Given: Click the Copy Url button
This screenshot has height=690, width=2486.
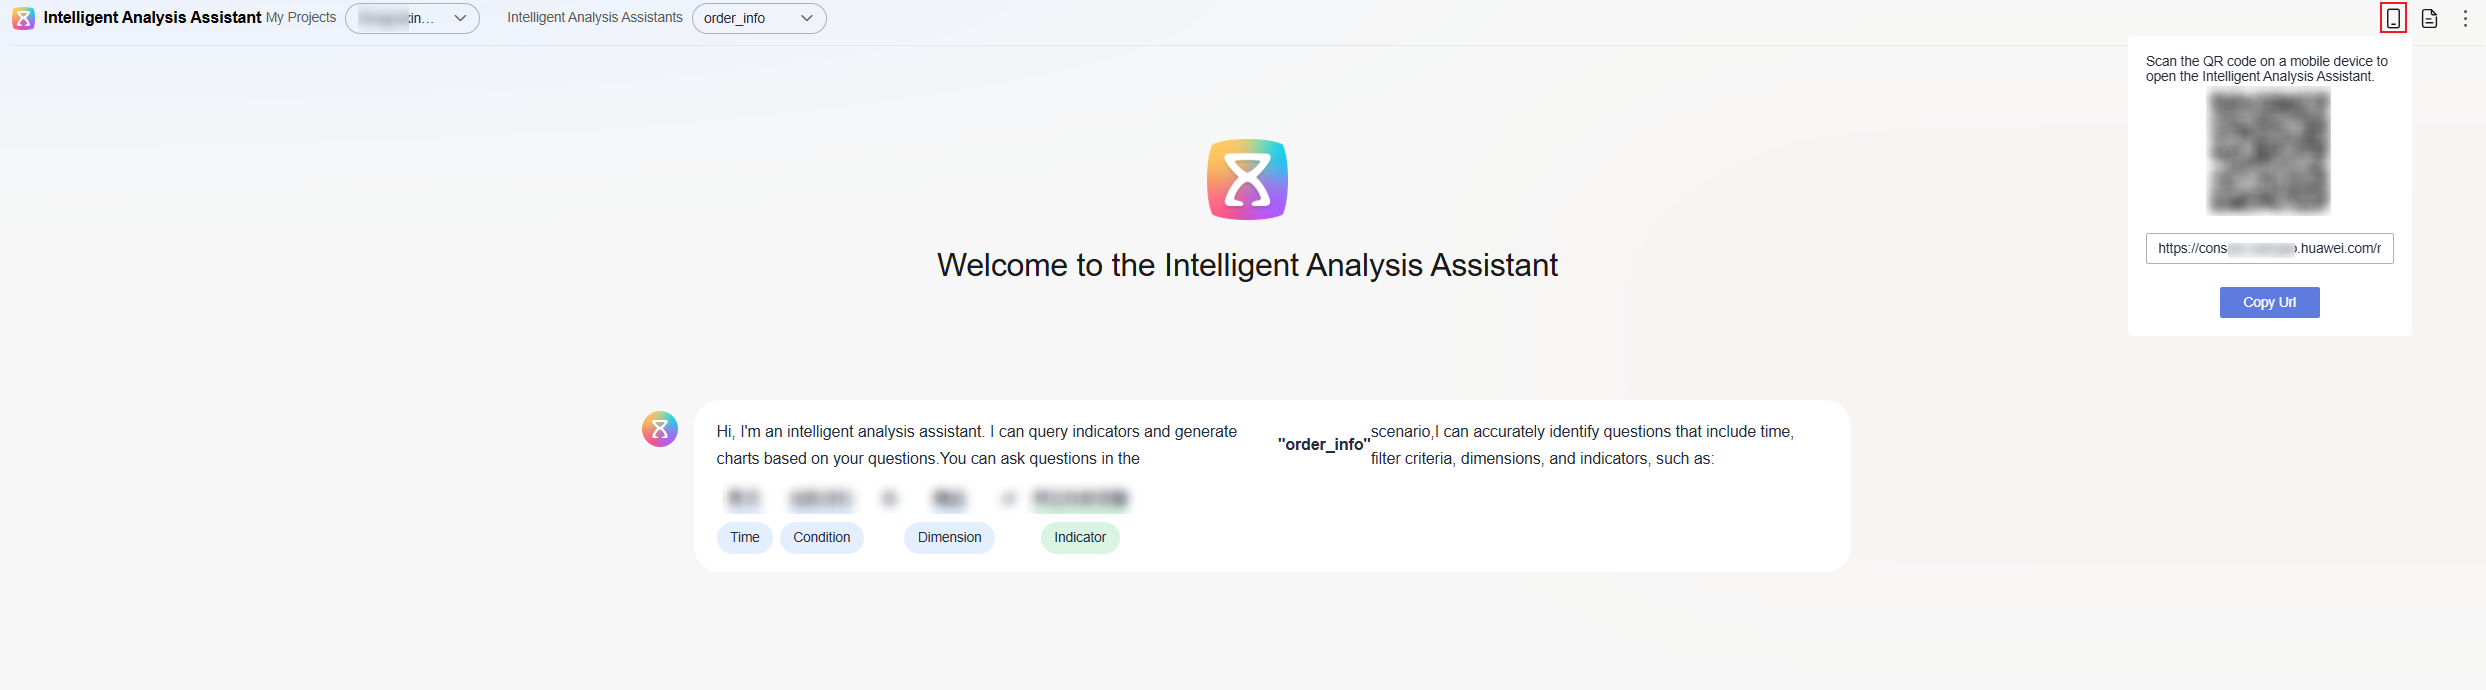Looking at the screenshot, I should [x=2269, y=302].
